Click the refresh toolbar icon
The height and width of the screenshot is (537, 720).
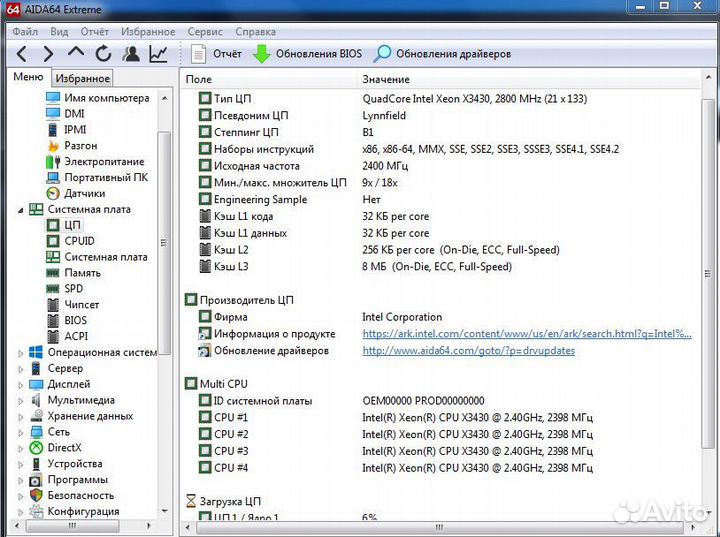point(103,54)
